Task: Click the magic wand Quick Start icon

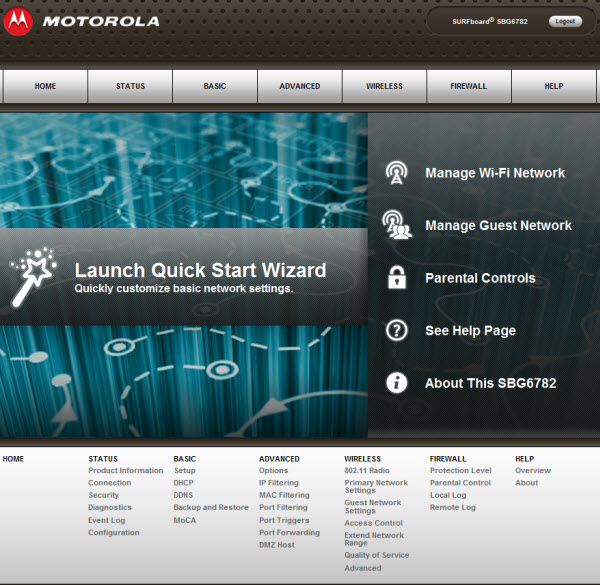Action: (35, 278)
